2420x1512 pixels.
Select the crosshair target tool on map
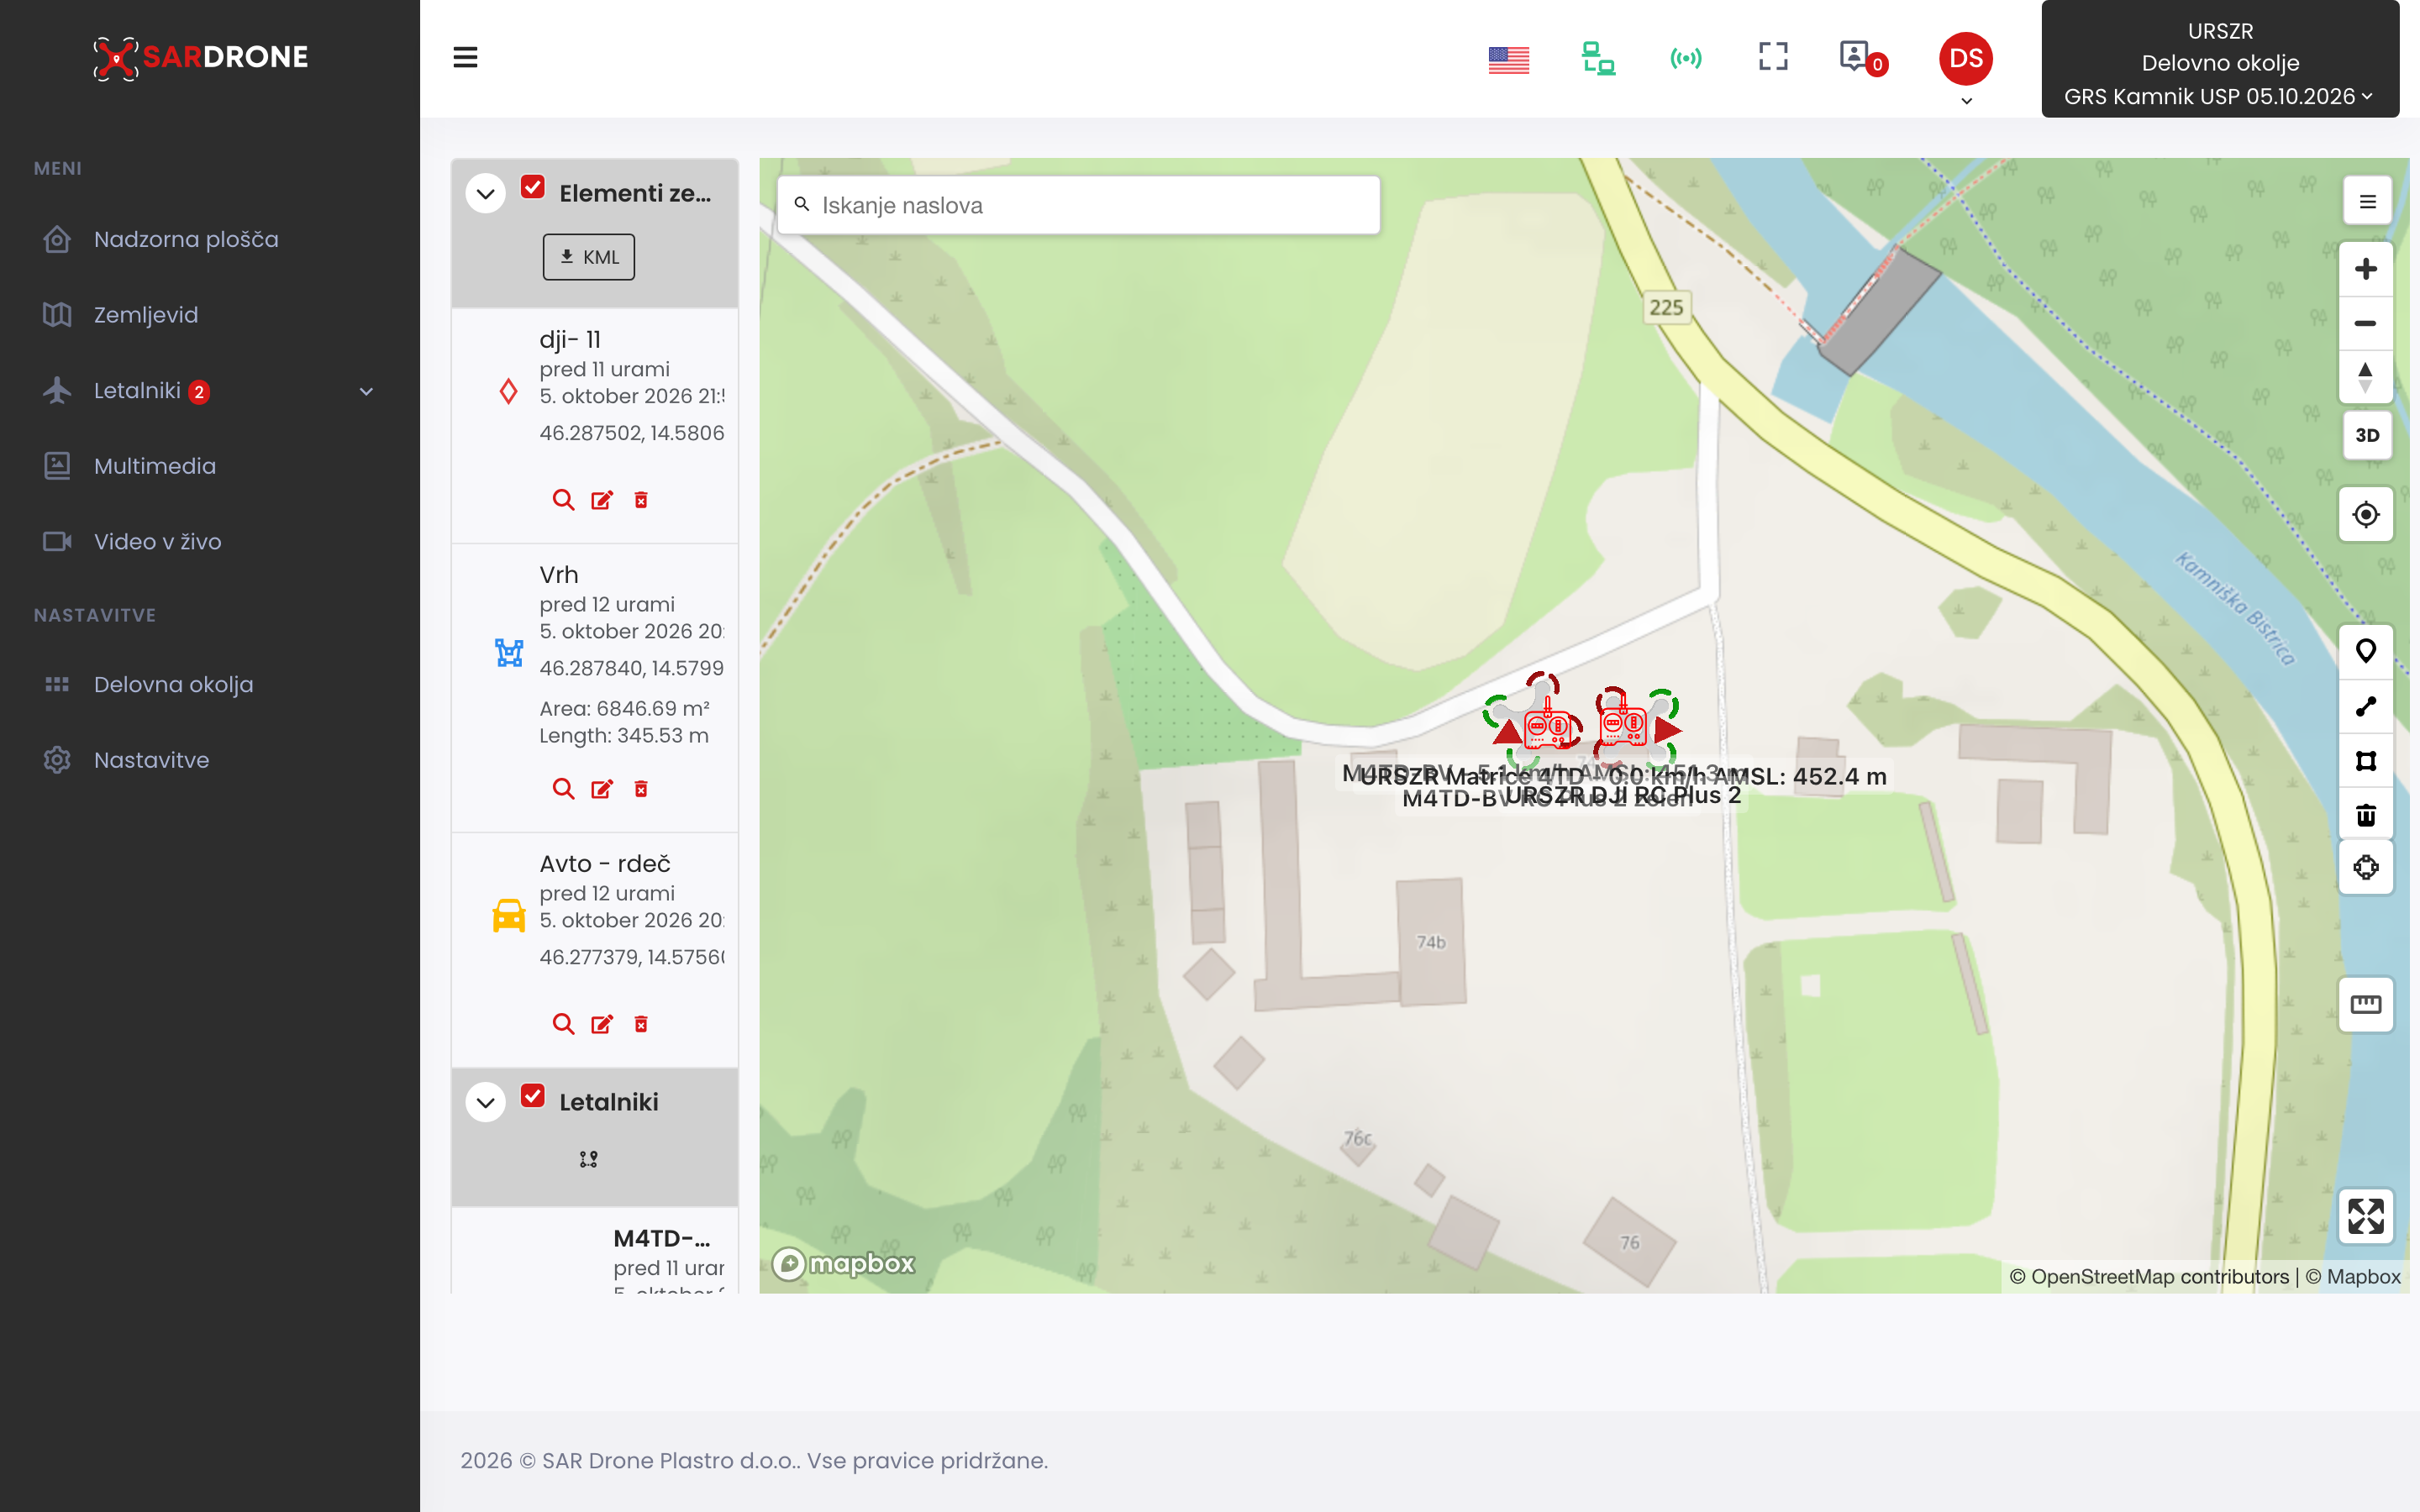click(2365, 867)
